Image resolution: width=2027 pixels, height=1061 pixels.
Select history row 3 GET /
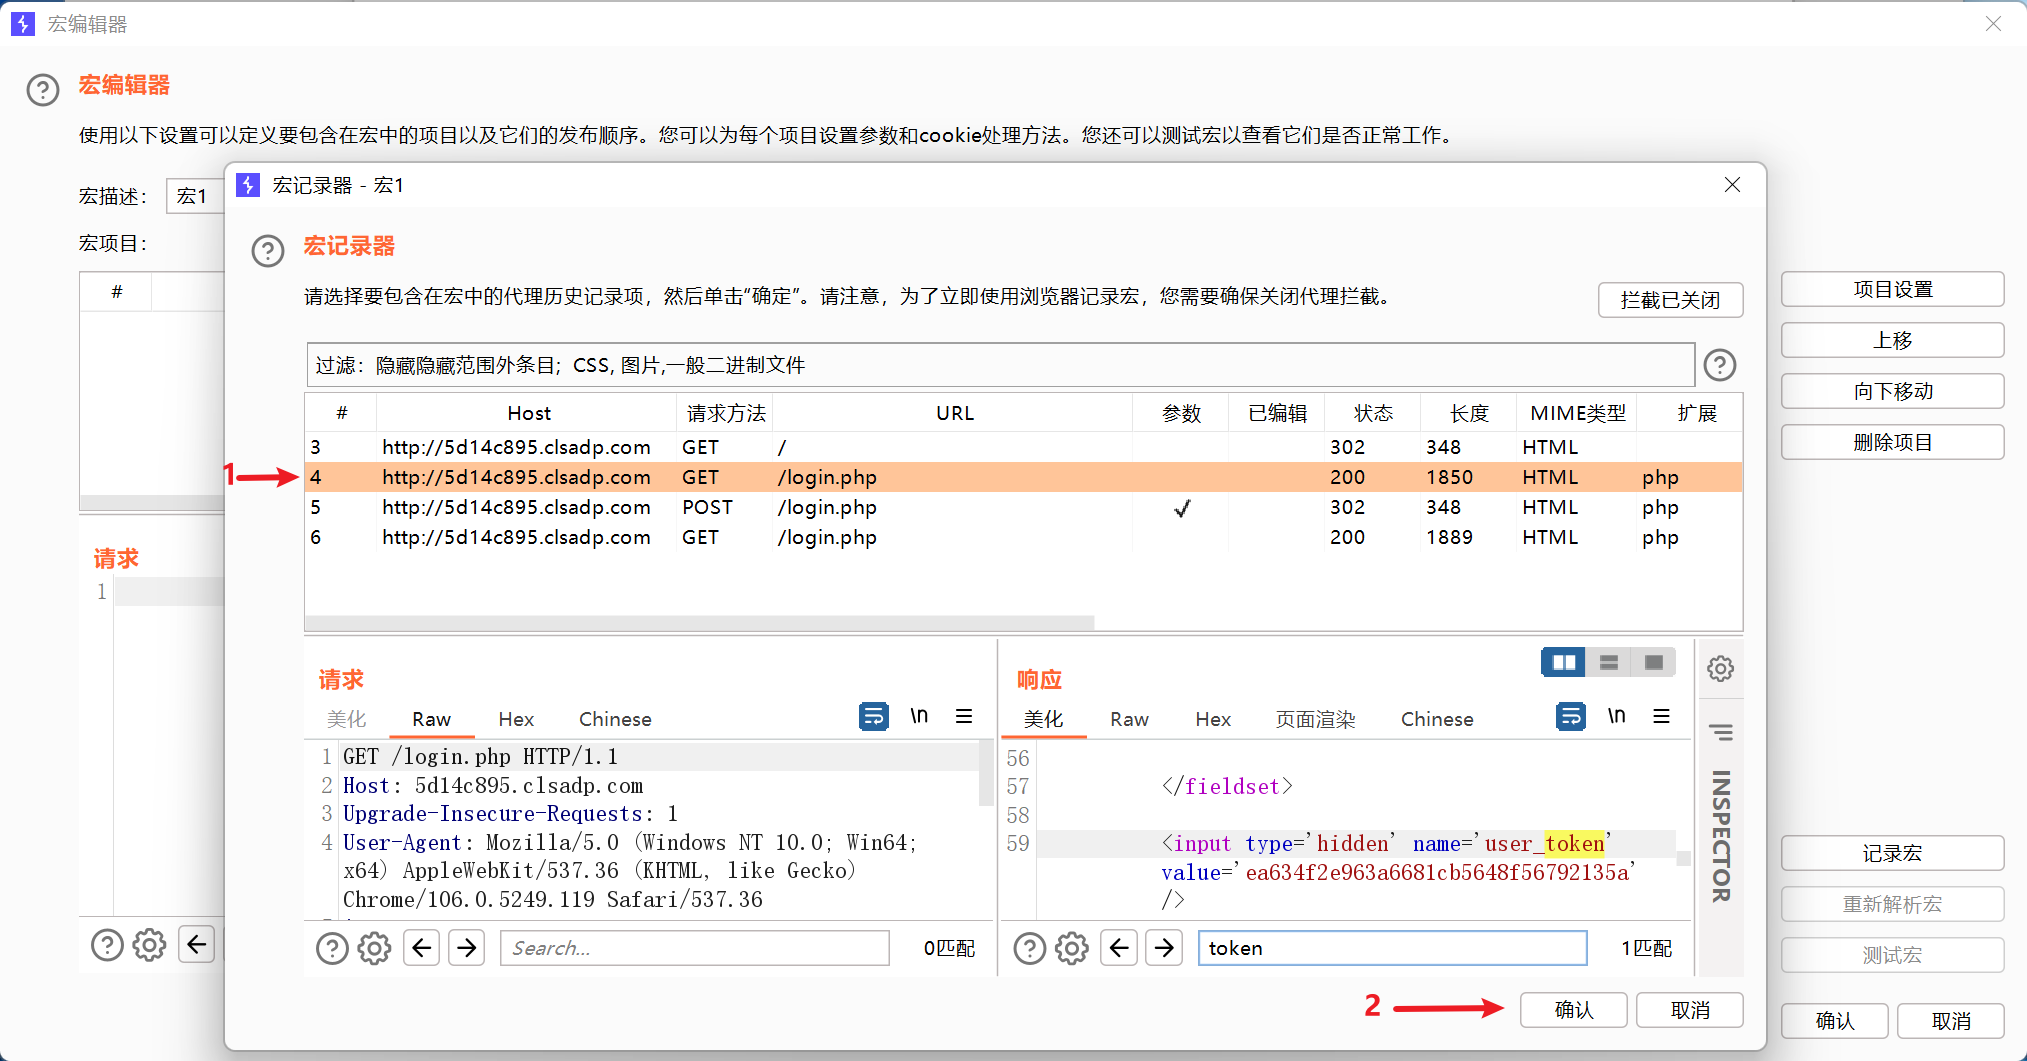click(1023, 447)
